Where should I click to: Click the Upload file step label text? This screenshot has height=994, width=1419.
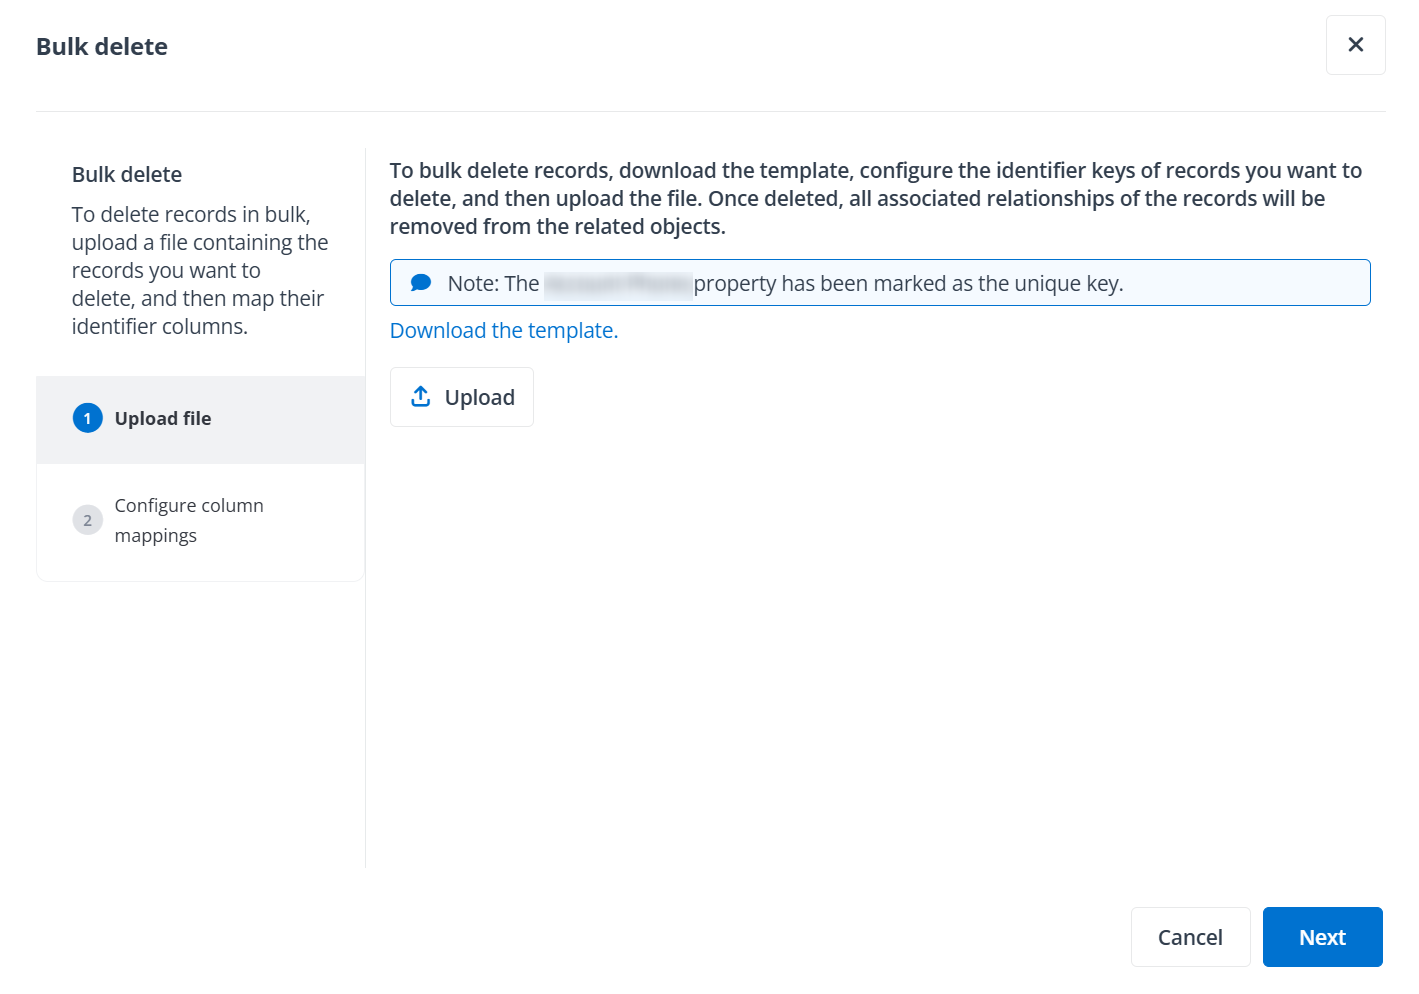point(163,418)
